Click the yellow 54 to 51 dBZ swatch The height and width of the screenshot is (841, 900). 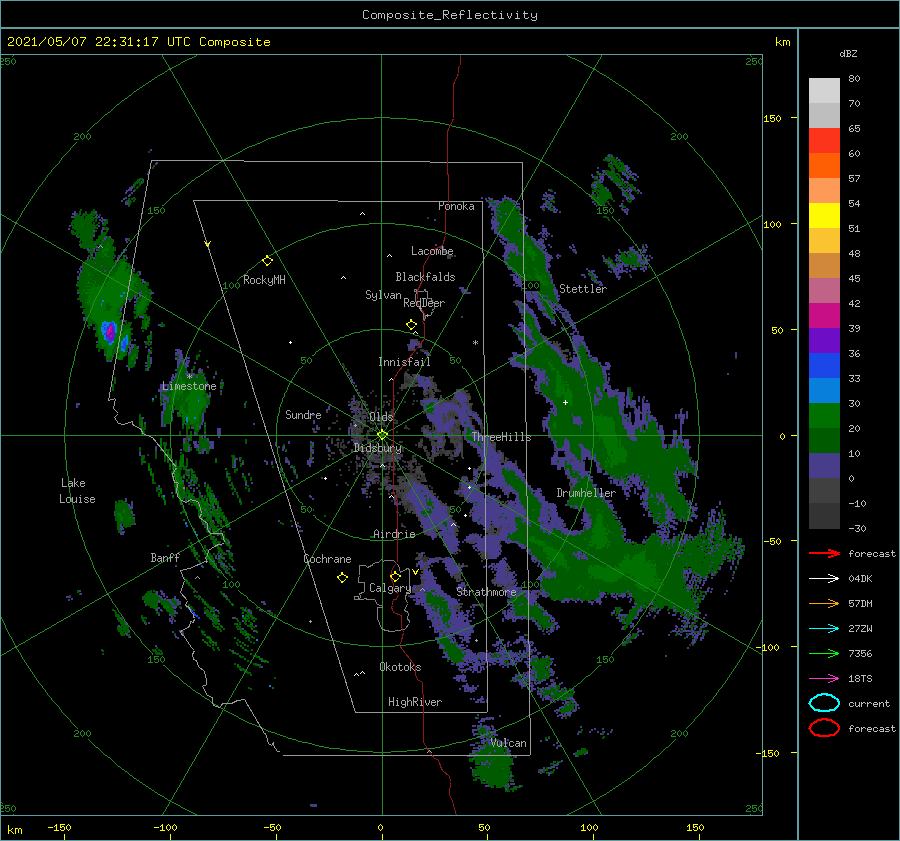[824, 216]
